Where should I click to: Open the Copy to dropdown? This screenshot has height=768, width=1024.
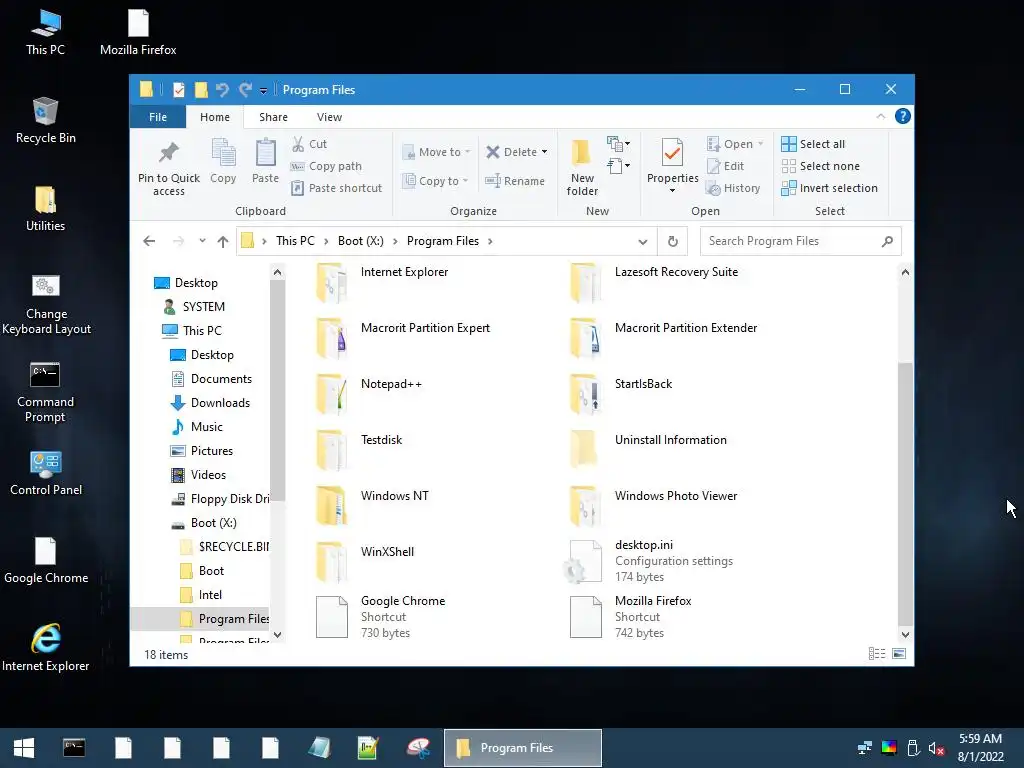click(435, 181)
